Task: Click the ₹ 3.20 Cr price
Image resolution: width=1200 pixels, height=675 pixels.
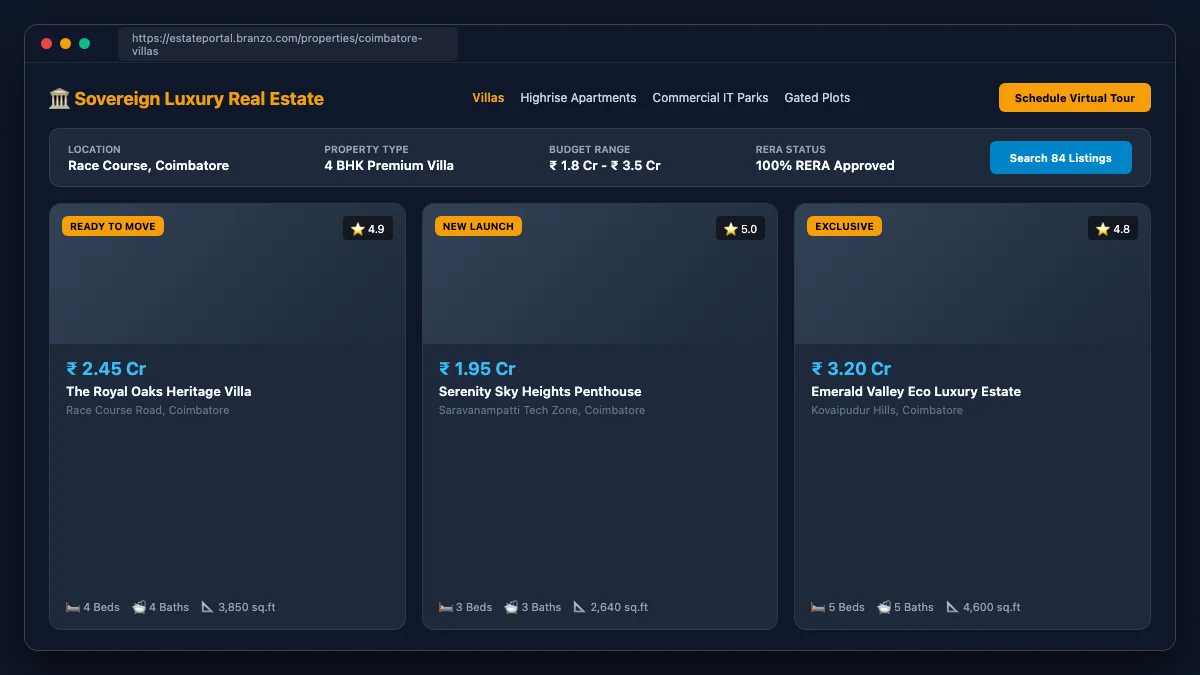Action: tap(851, 368)
